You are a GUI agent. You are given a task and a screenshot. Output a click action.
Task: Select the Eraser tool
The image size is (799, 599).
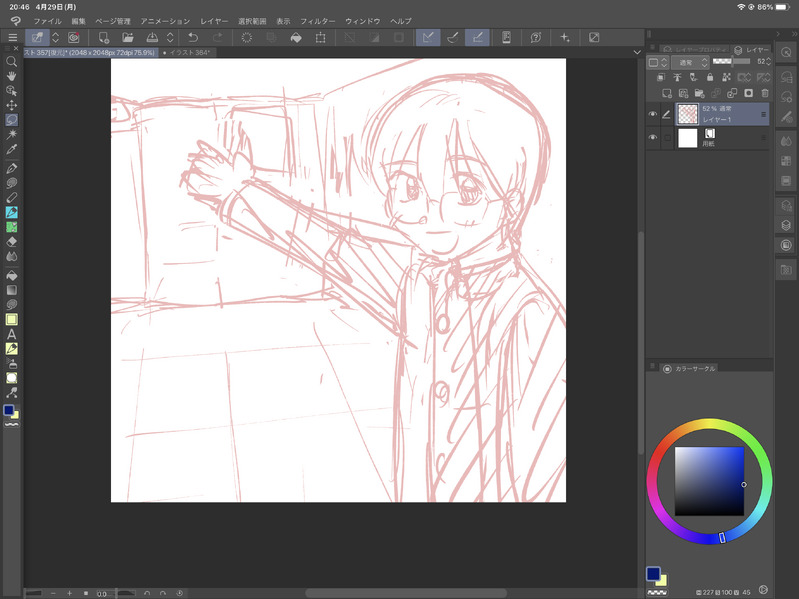11,242
